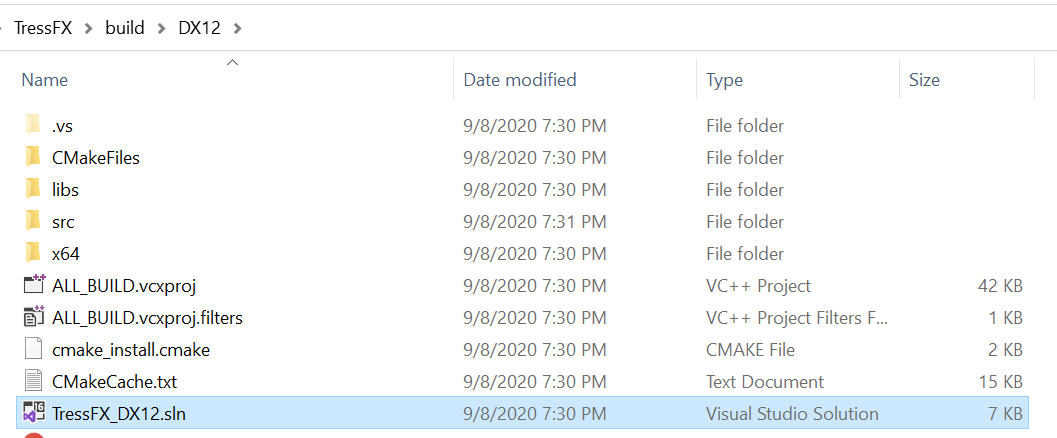Image resolution: width=1057 pixels, height=438 pixels.
Task: Expand the chevron after TressFX breadcrumb
Action: pos(89,28)
